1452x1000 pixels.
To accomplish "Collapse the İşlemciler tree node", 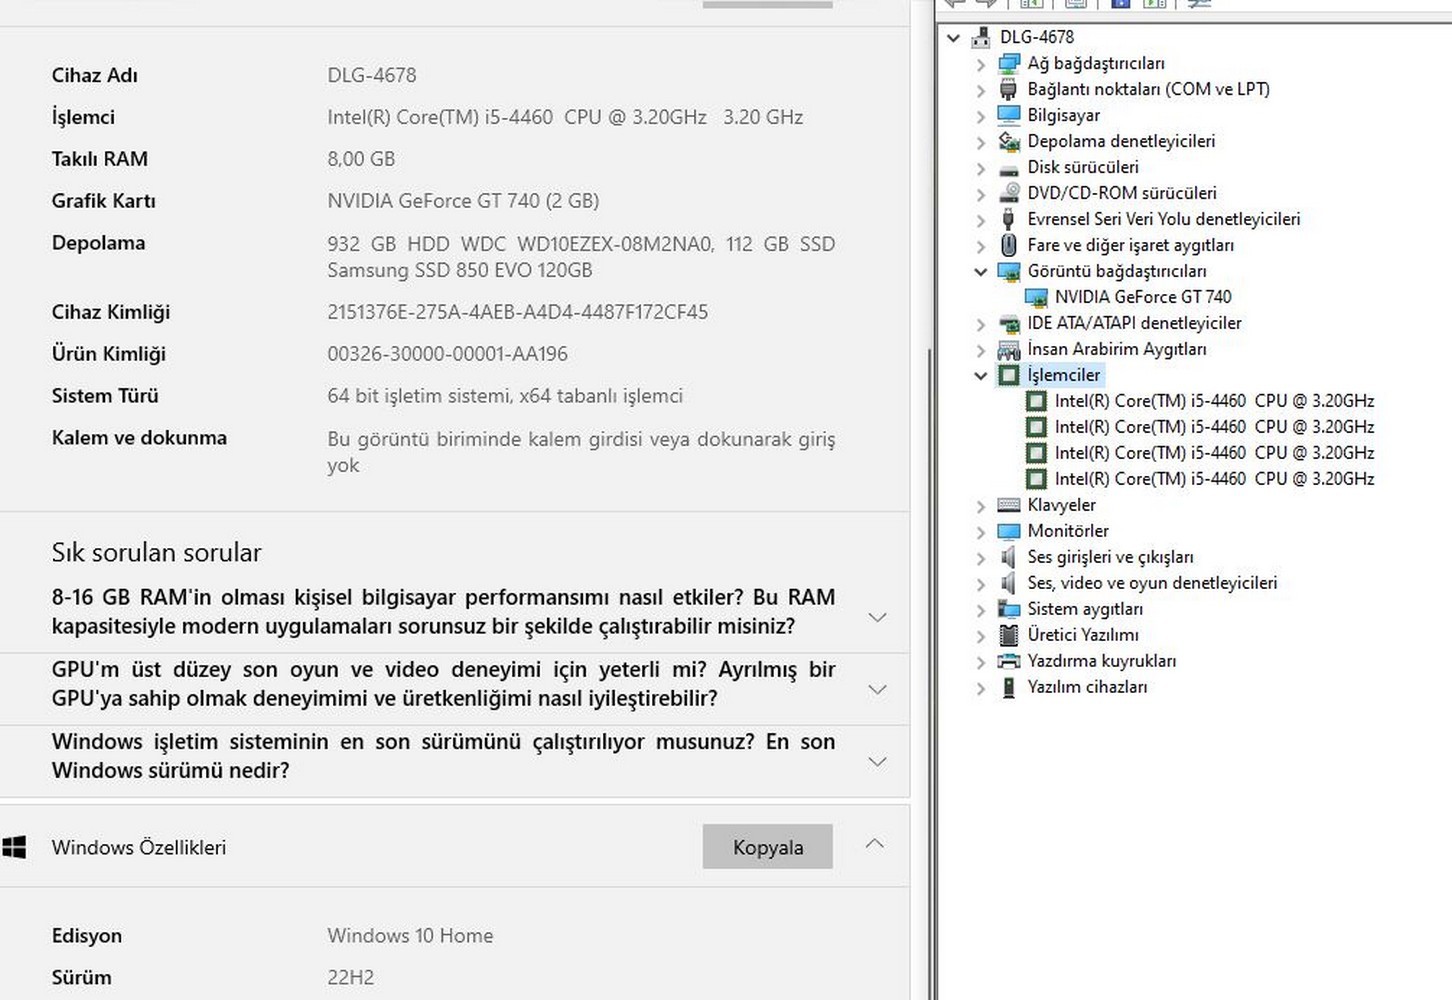I will [981, 376].
